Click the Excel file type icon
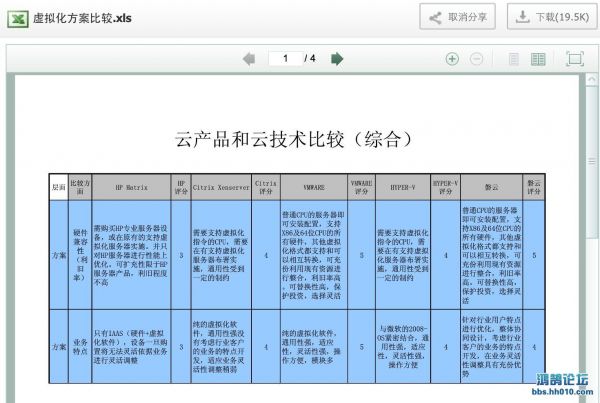 17,18
